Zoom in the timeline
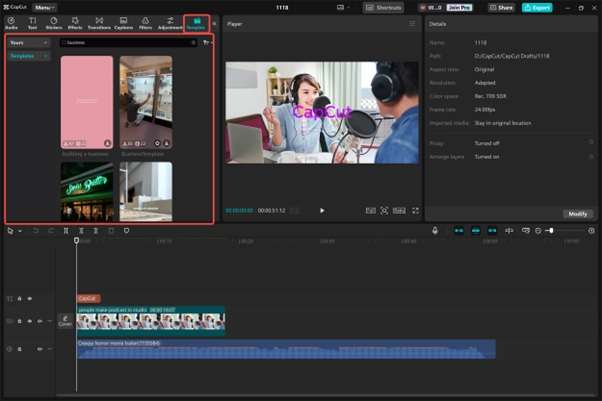602x401 pixels. point(591,230)
